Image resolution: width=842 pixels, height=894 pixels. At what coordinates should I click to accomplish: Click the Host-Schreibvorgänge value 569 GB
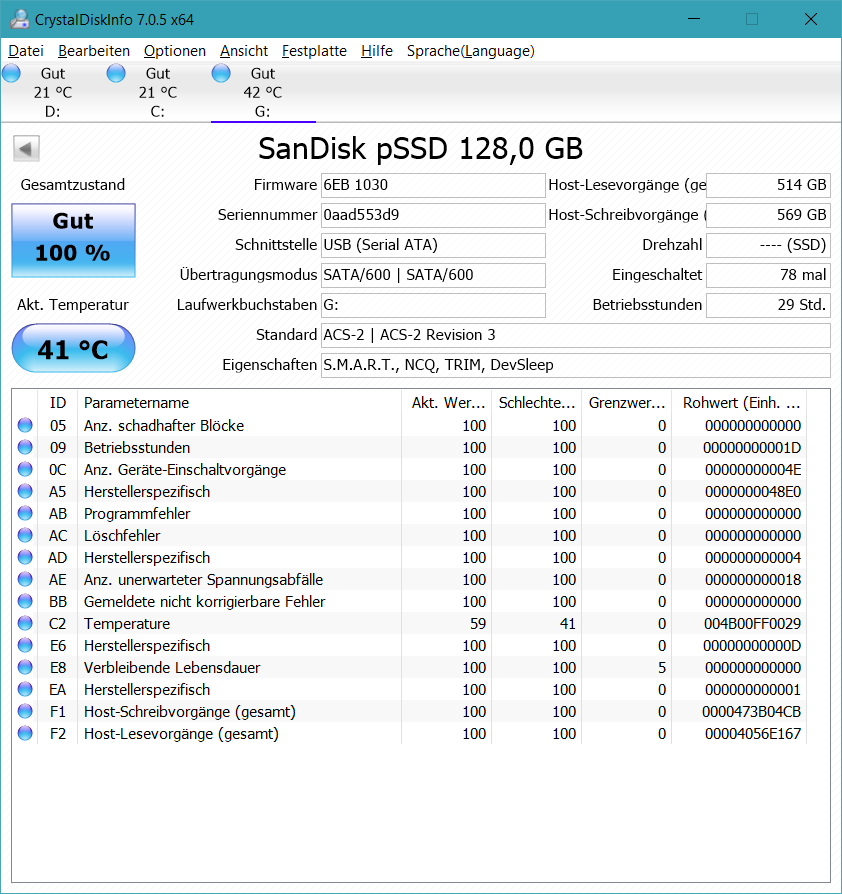pos(768,215)
